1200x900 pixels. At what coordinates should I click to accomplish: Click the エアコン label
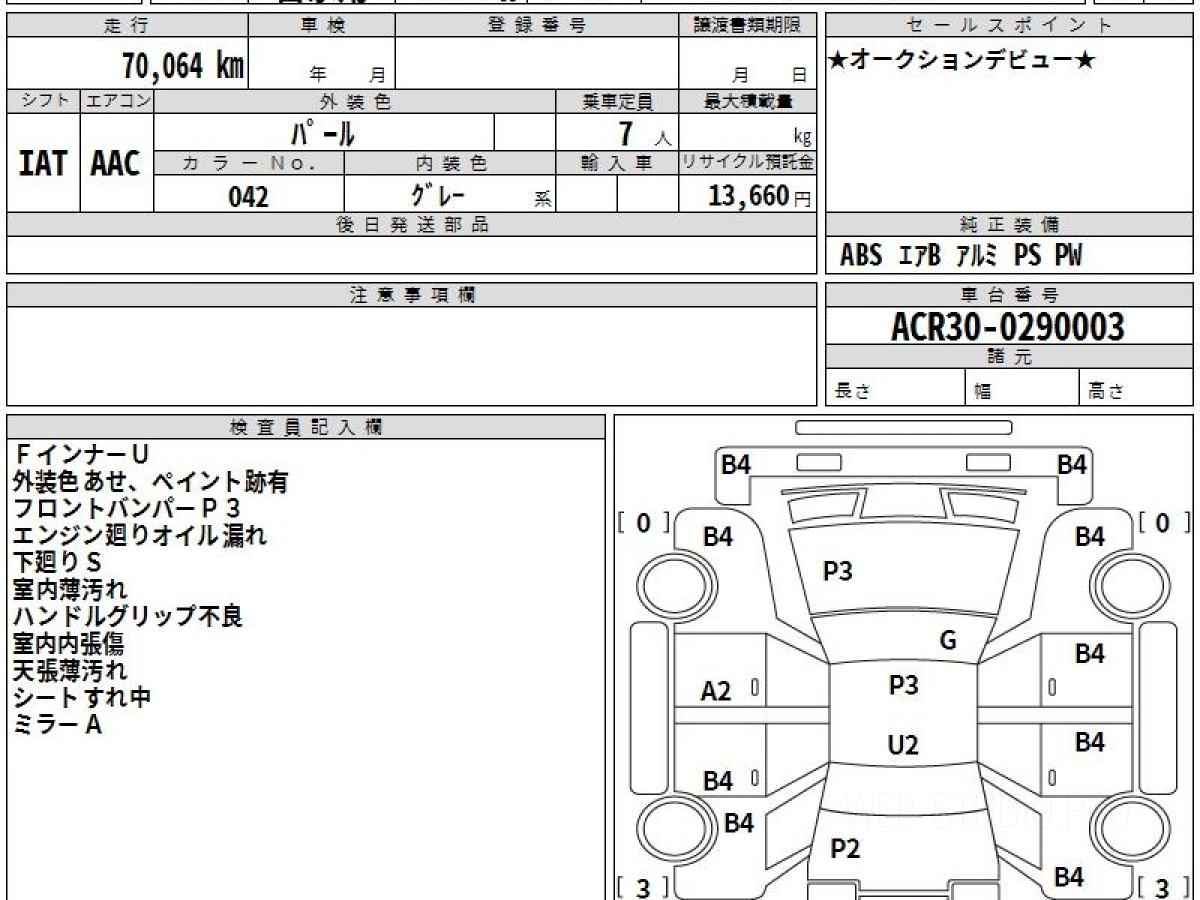click(117, 101)
